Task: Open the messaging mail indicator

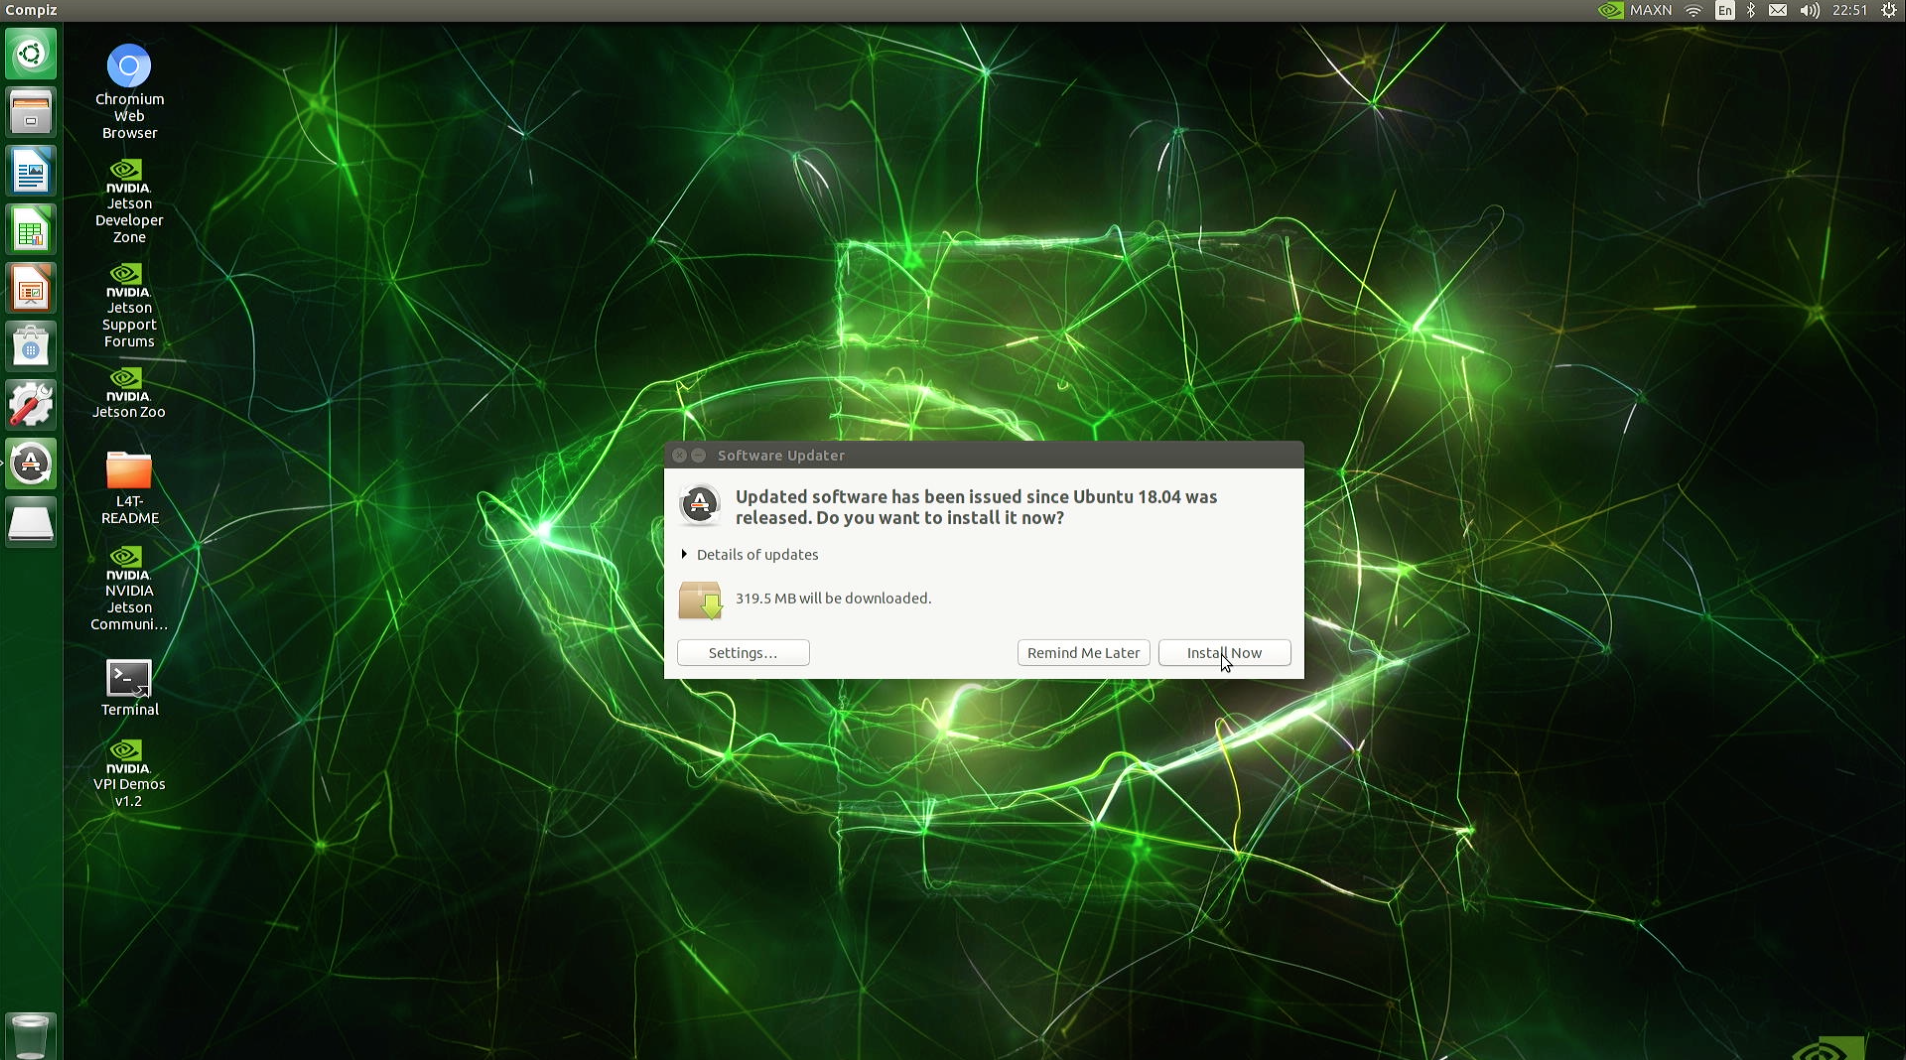Action: [x=1777, y=10]
